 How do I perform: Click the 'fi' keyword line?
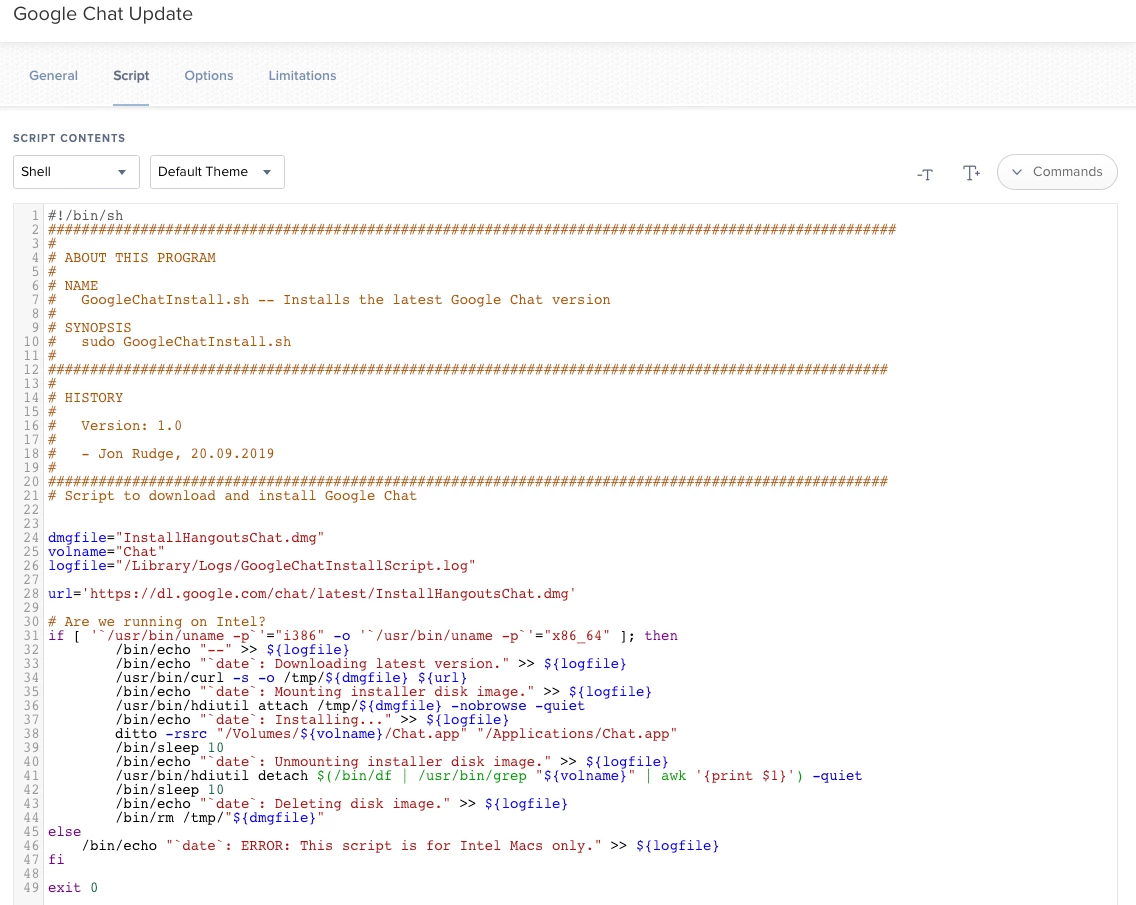coord(56,859)
